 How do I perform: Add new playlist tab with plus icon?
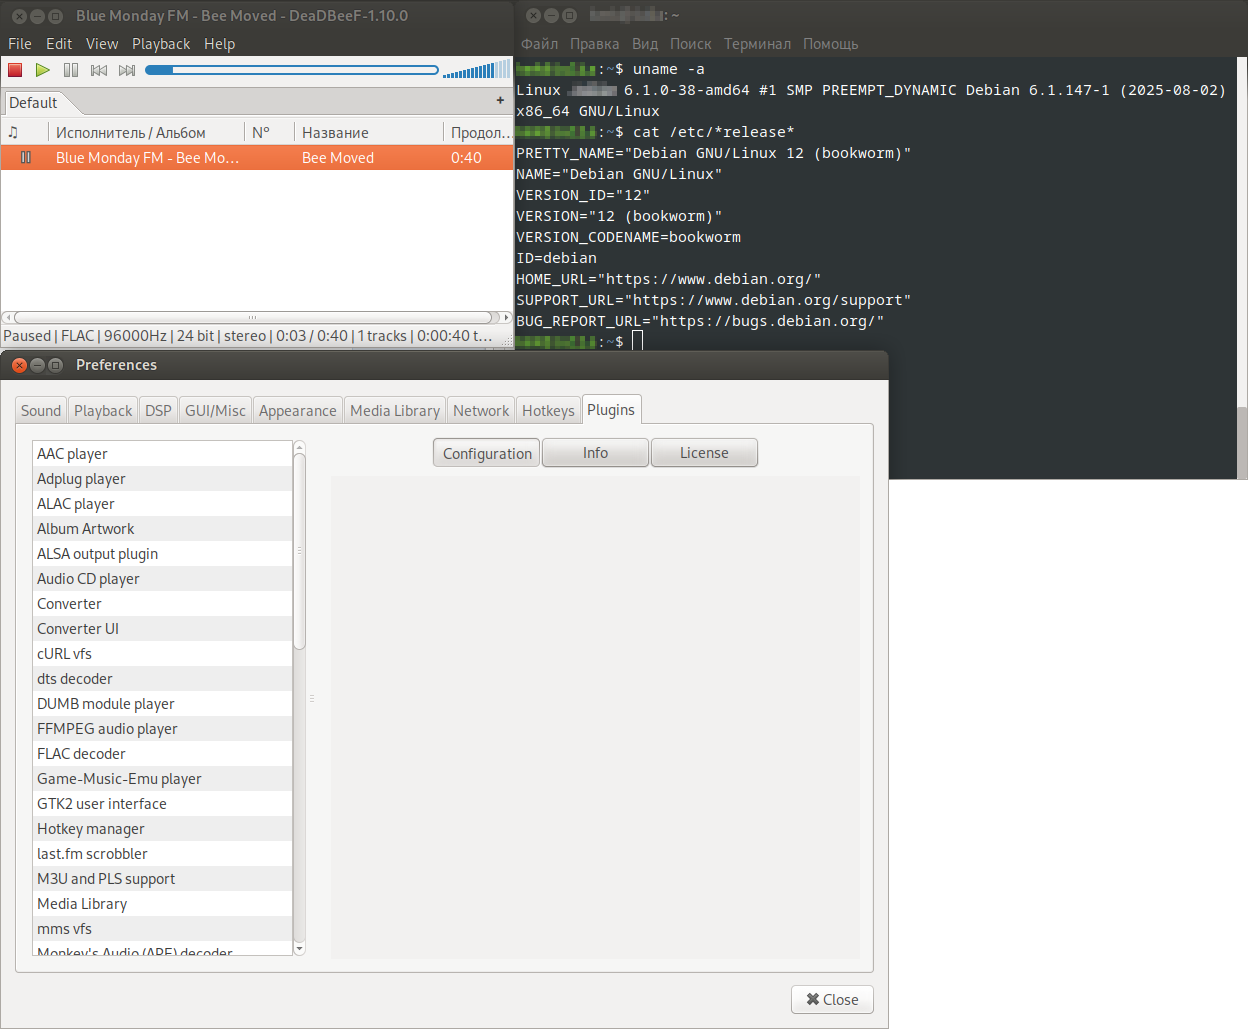[500, 101]
